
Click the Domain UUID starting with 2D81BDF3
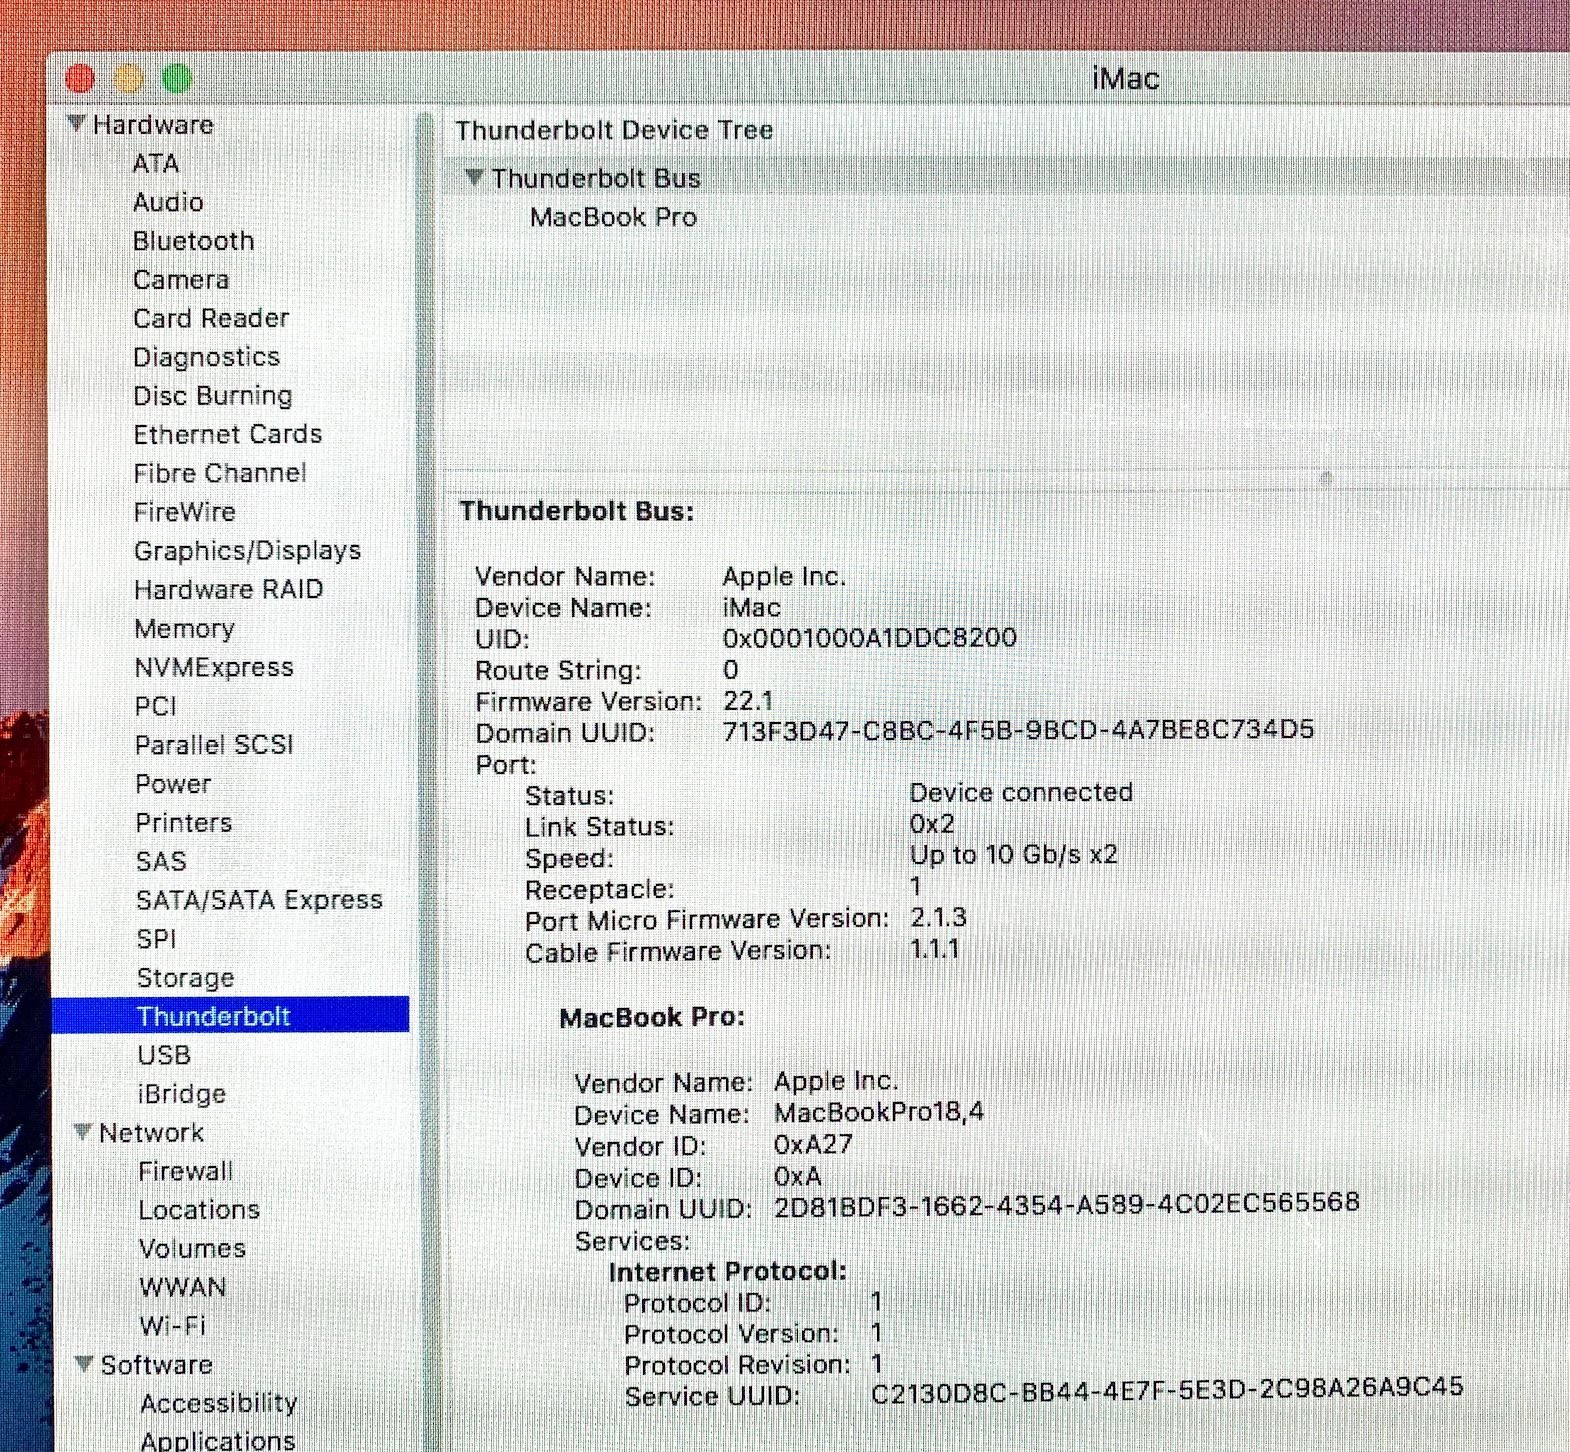[x=1067, y=1203]
